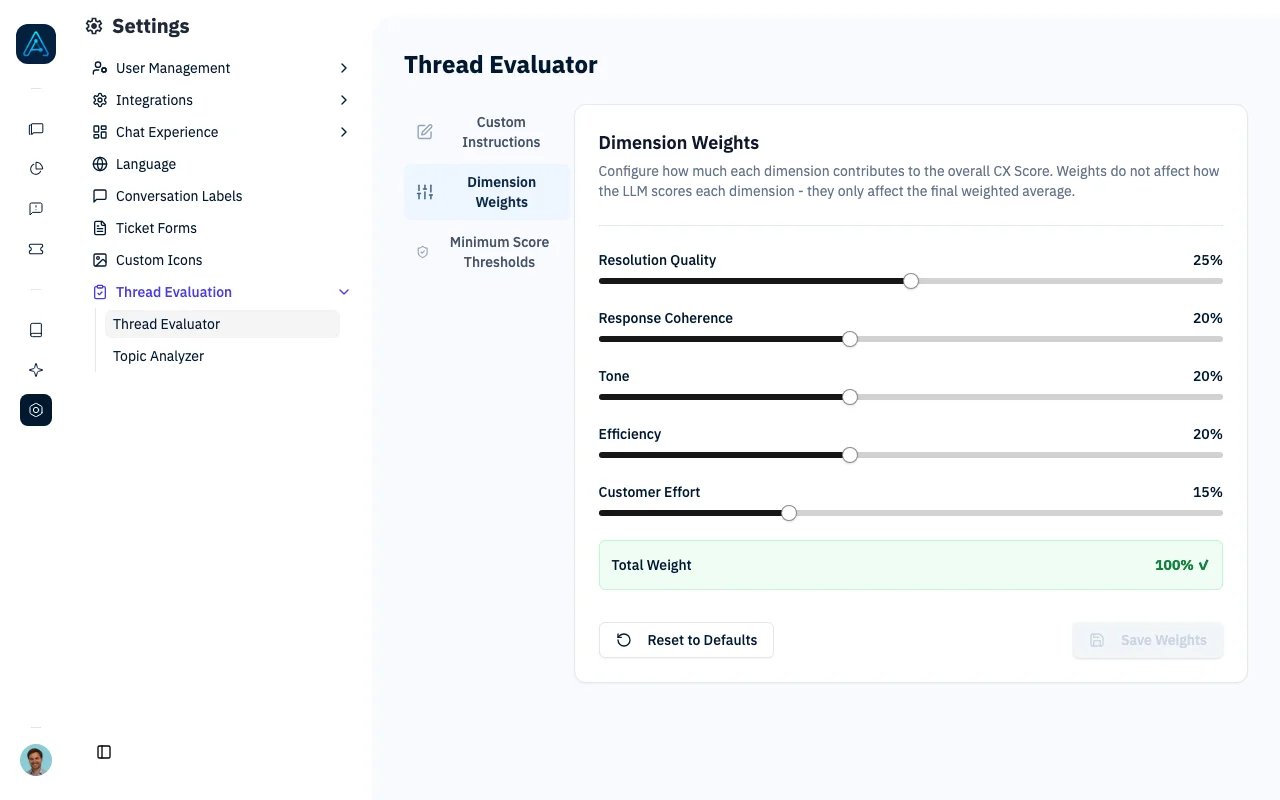Open the feedback message alert icon in the rail
The width and height of the screenshot is (1280, 800).
(x=36, y=209)
